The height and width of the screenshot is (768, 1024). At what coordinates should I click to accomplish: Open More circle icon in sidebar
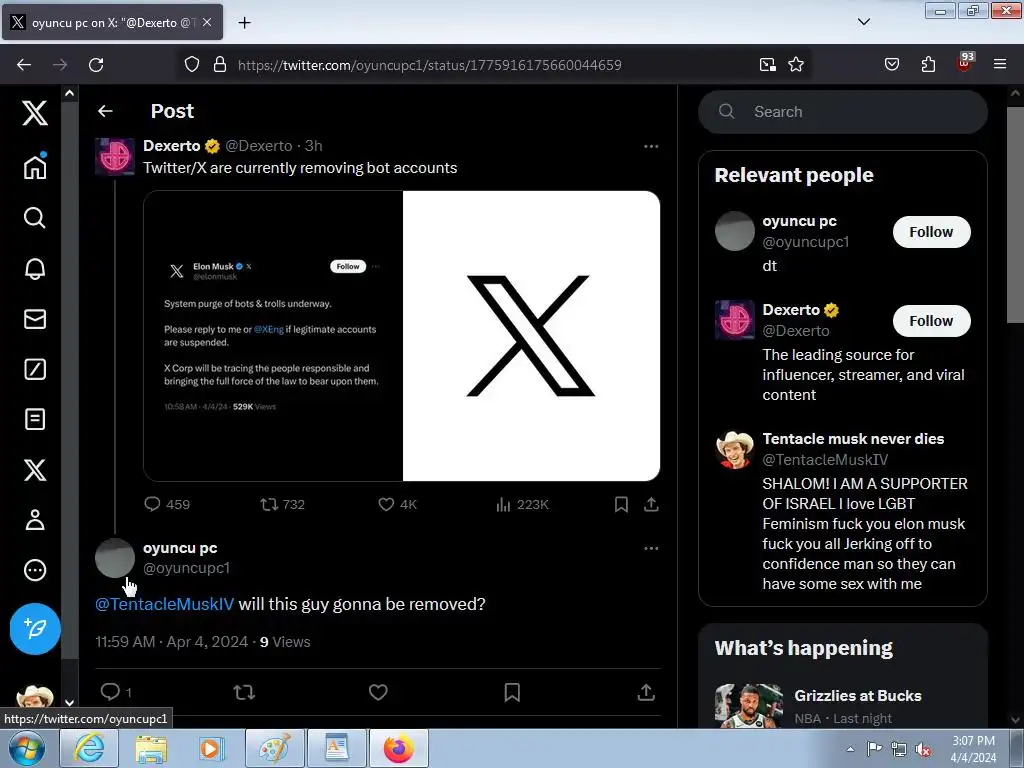coord(35,570)
